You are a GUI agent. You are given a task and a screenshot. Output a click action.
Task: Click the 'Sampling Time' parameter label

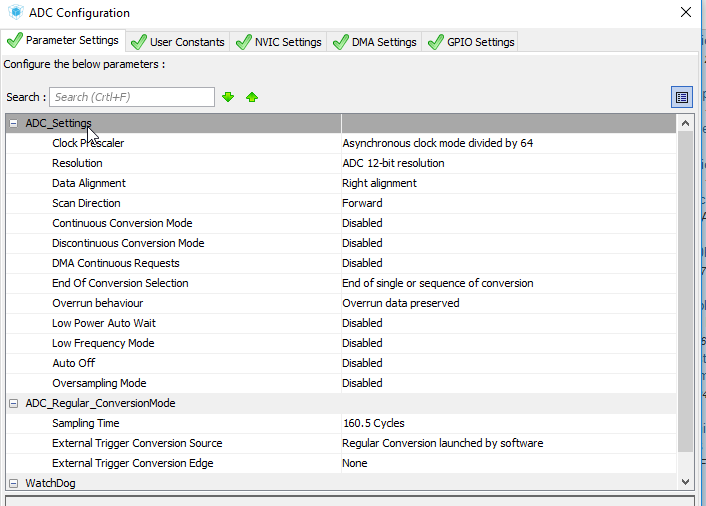coord(86,423)
